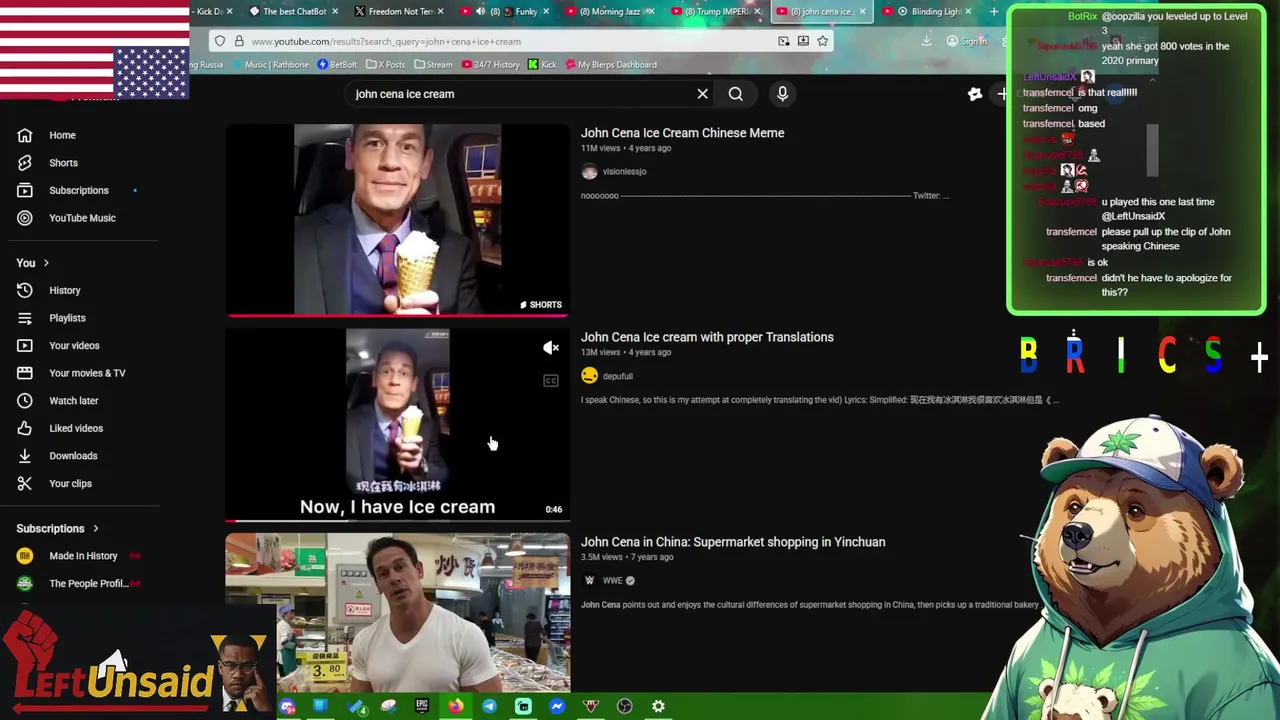Click the Firefox downloads arrow icon

926,41
